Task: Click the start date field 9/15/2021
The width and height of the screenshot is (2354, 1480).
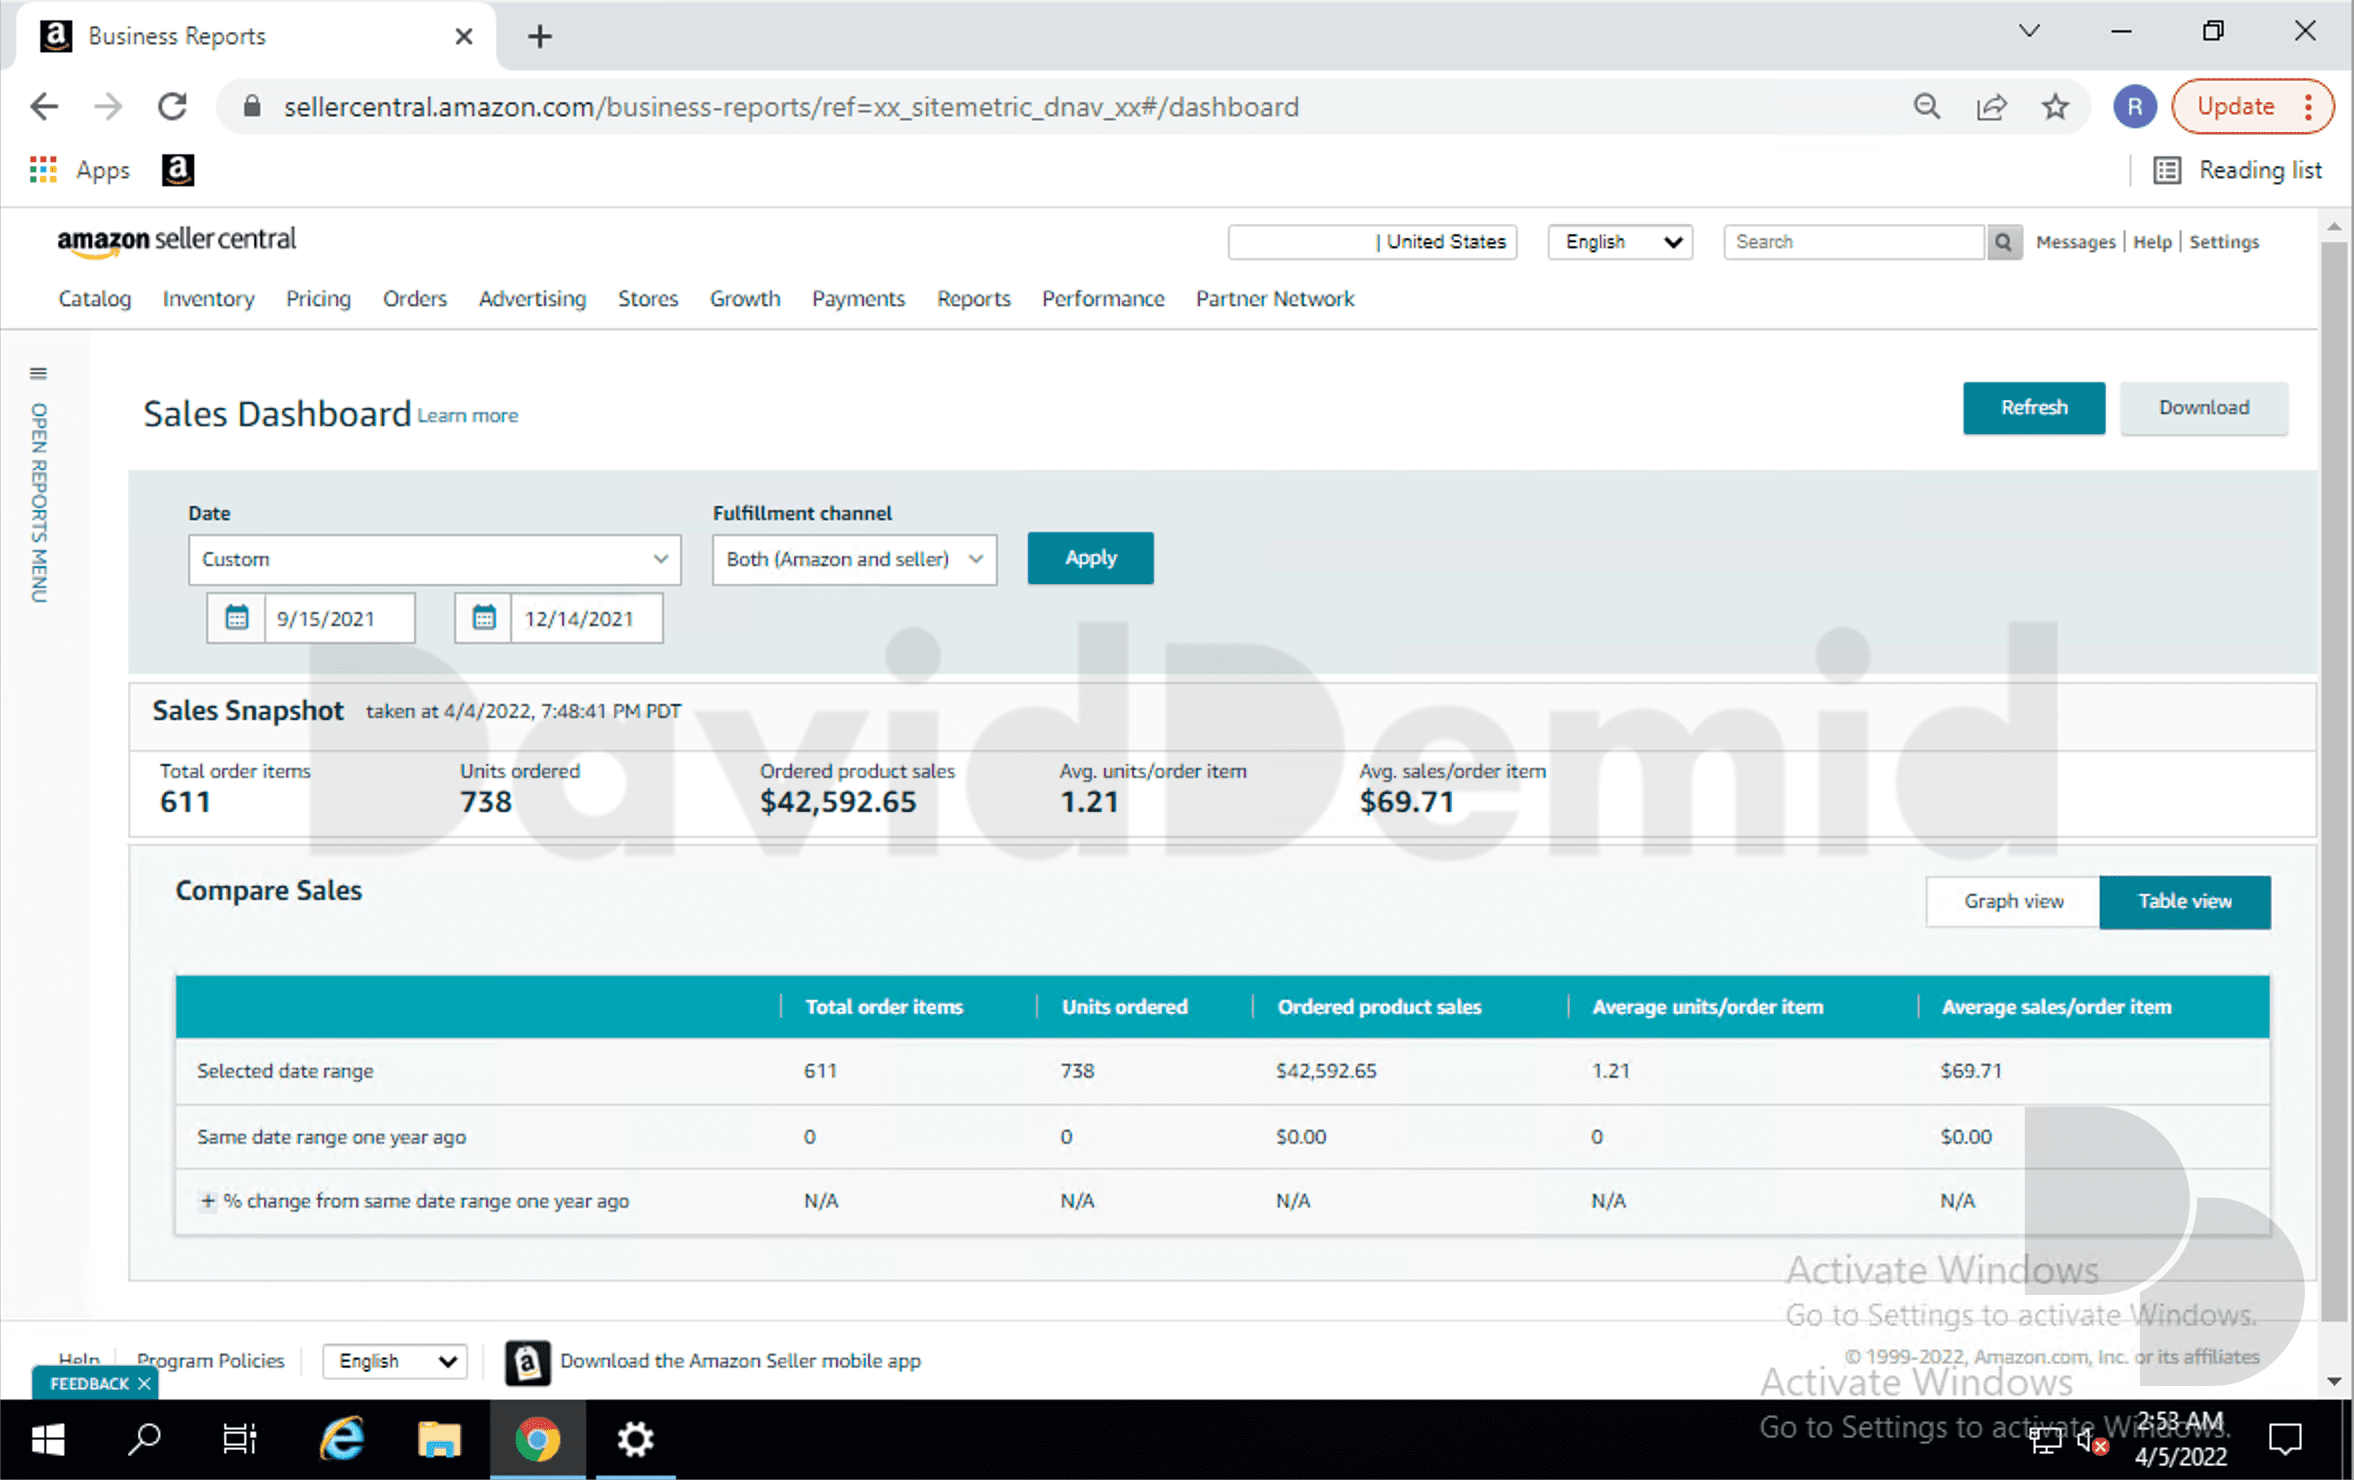Action: pos(340,619)
